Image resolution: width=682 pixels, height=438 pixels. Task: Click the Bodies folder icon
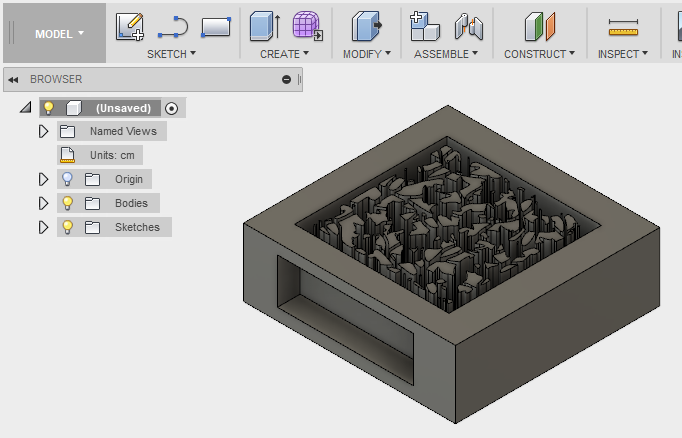92,203
